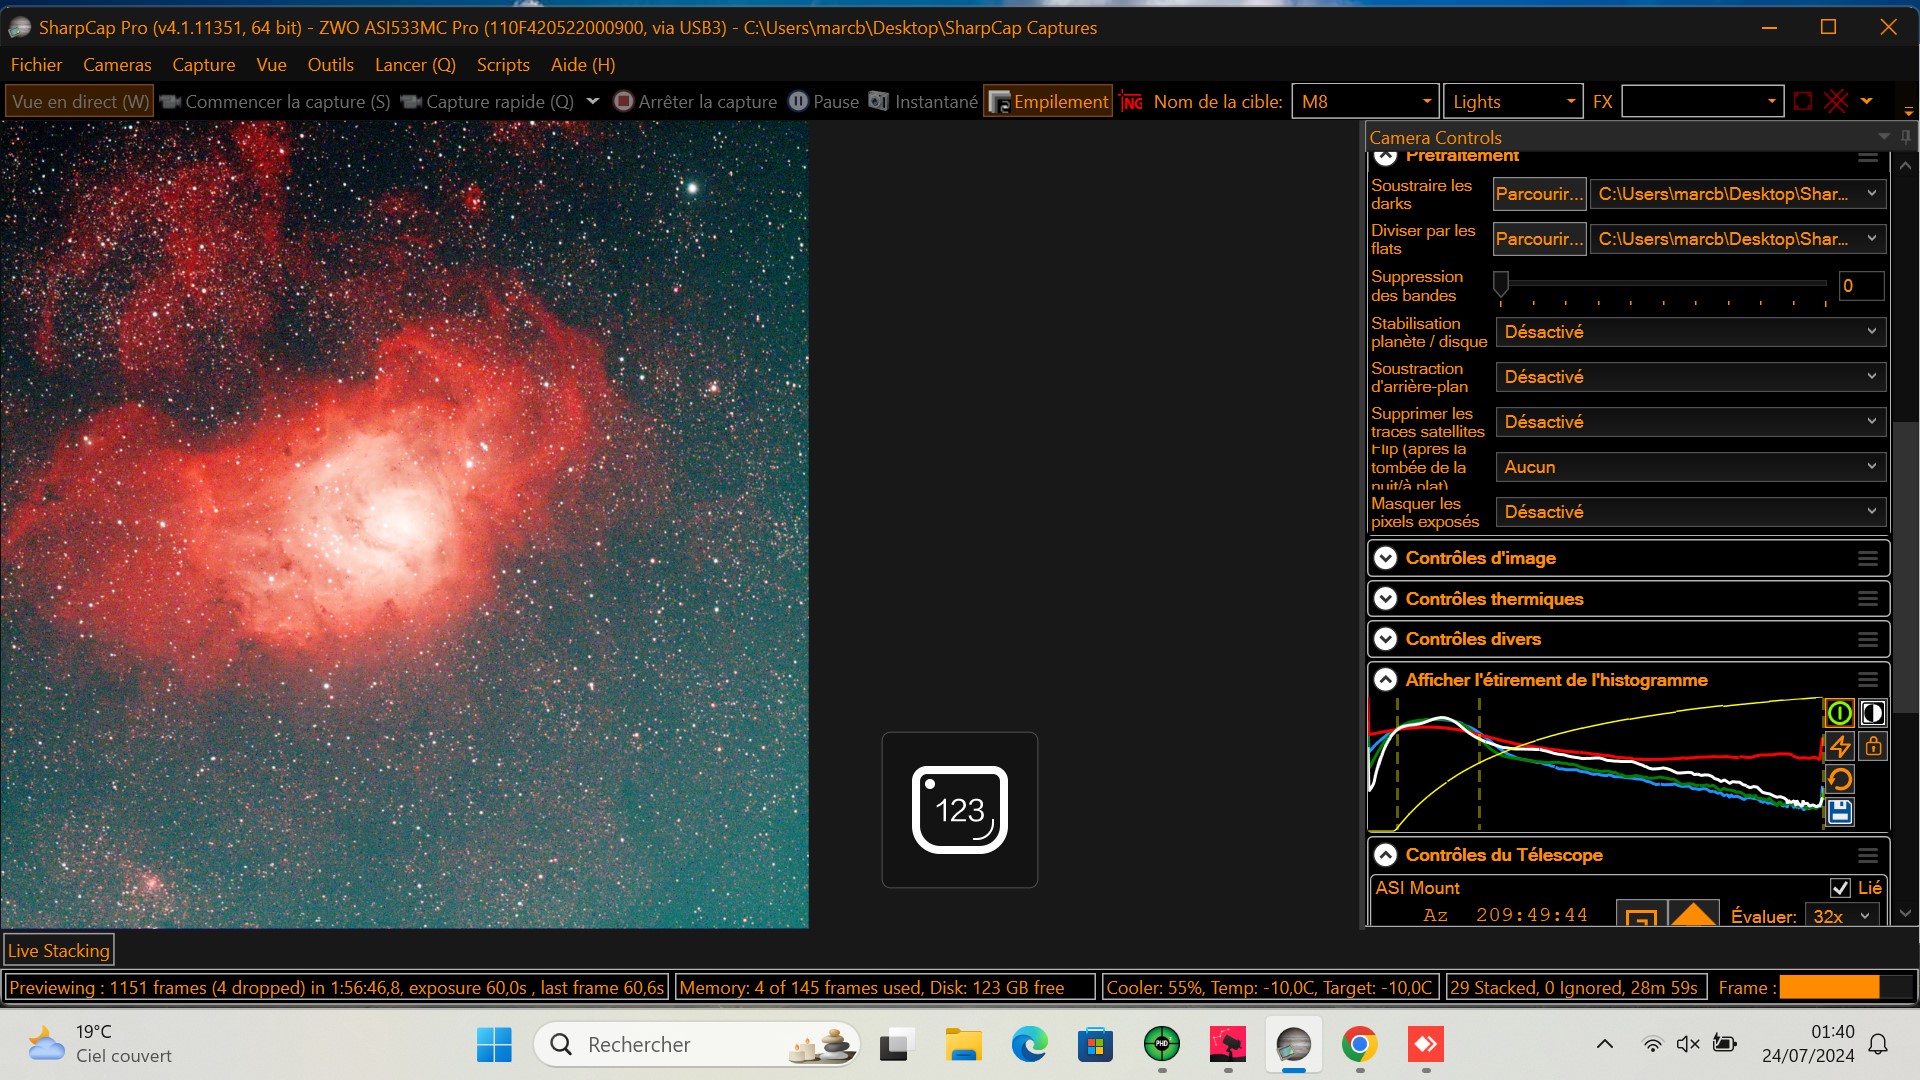
Task: Uncheck the Lié mount checkbox
Action: [1840, 888]
